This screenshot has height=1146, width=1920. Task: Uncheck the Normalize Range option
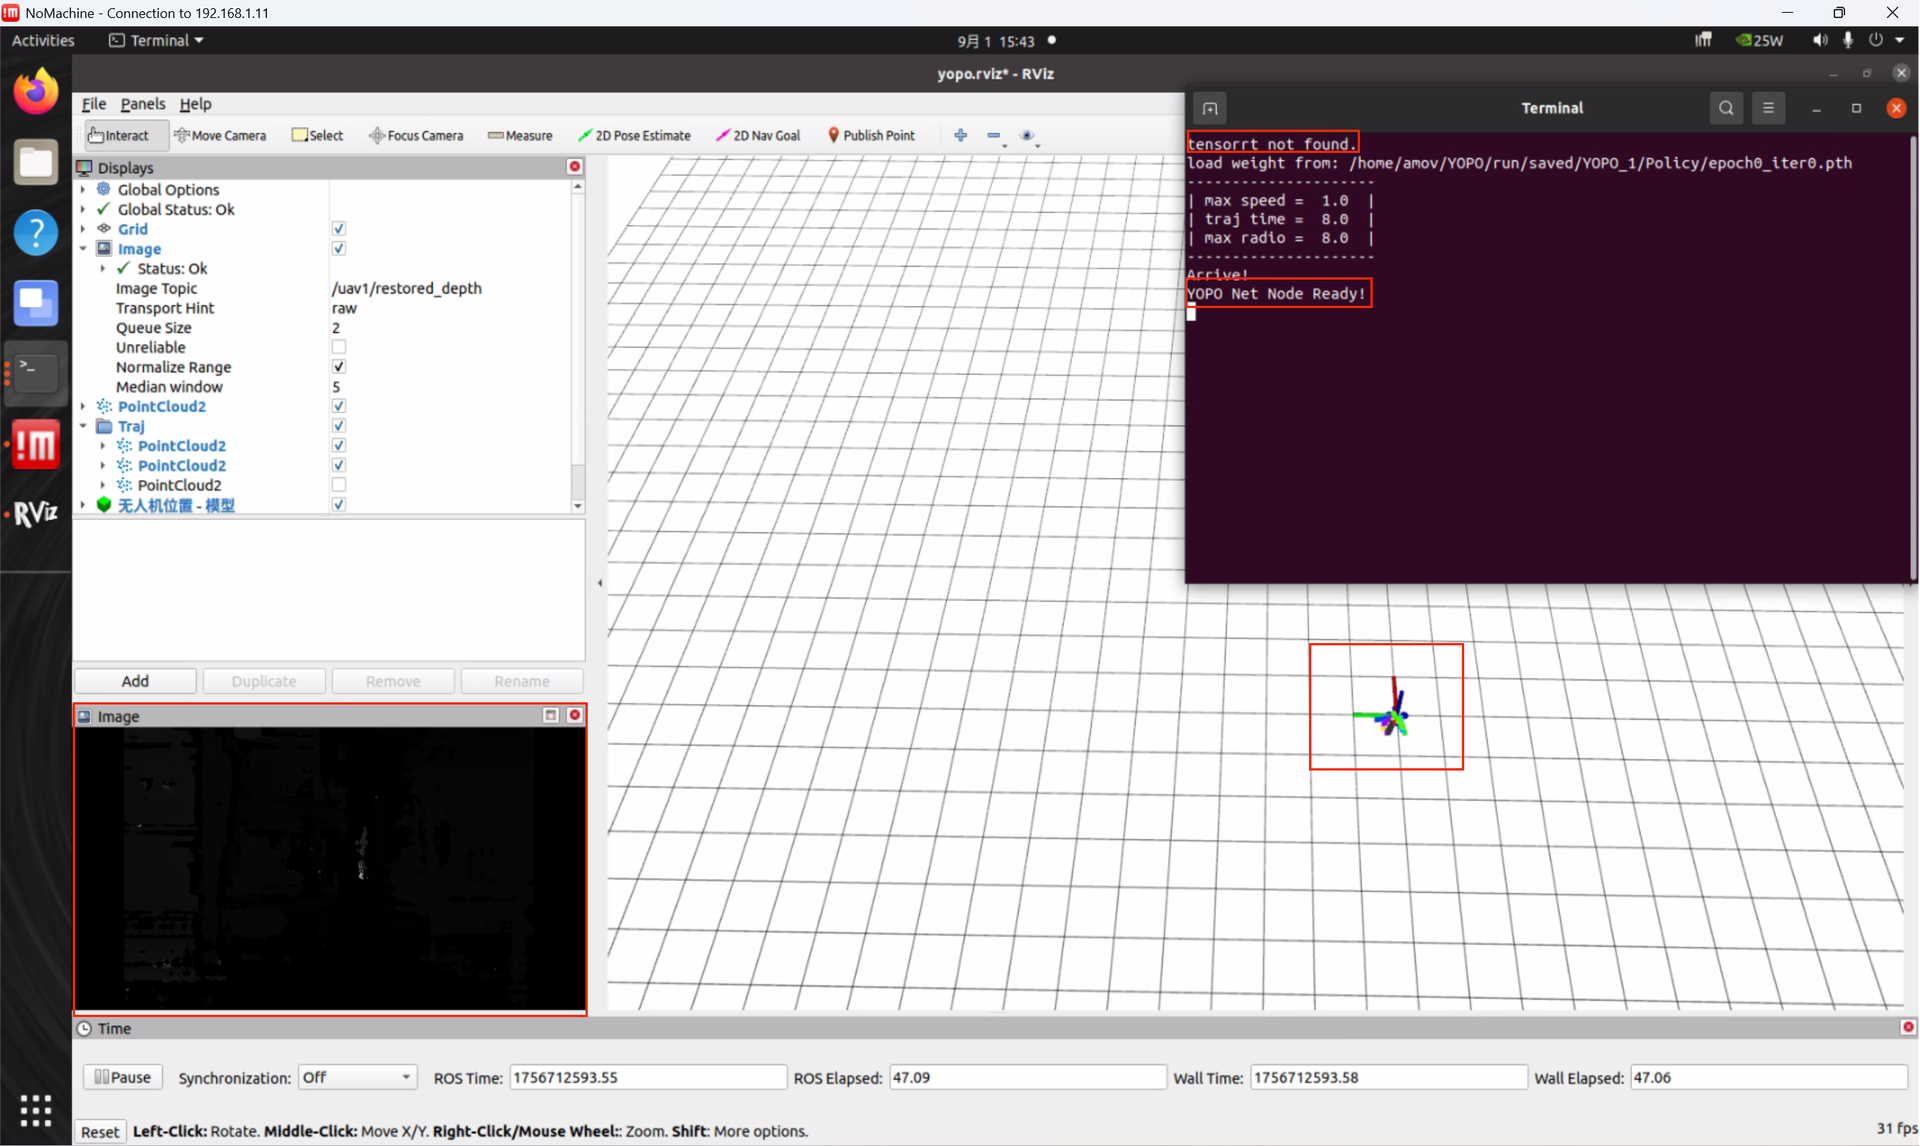(339, 367)
